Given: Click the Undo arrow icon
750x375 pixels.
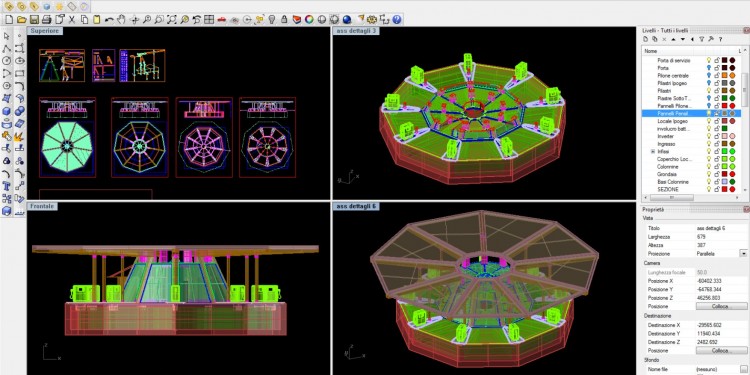Looking at the screenshot, I should pyautogui.click(x=109, y=20).
